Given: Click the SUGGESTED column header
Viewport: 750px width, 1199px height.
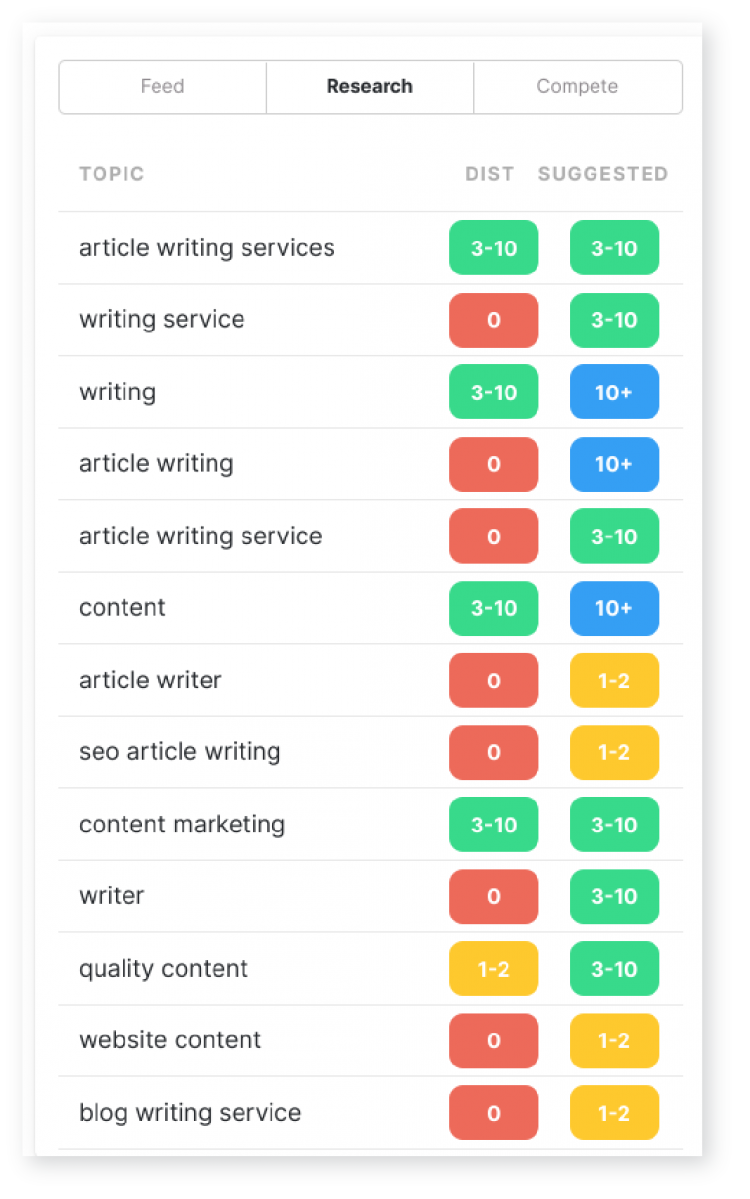Looking at the screenshot, I should [603, 174].
